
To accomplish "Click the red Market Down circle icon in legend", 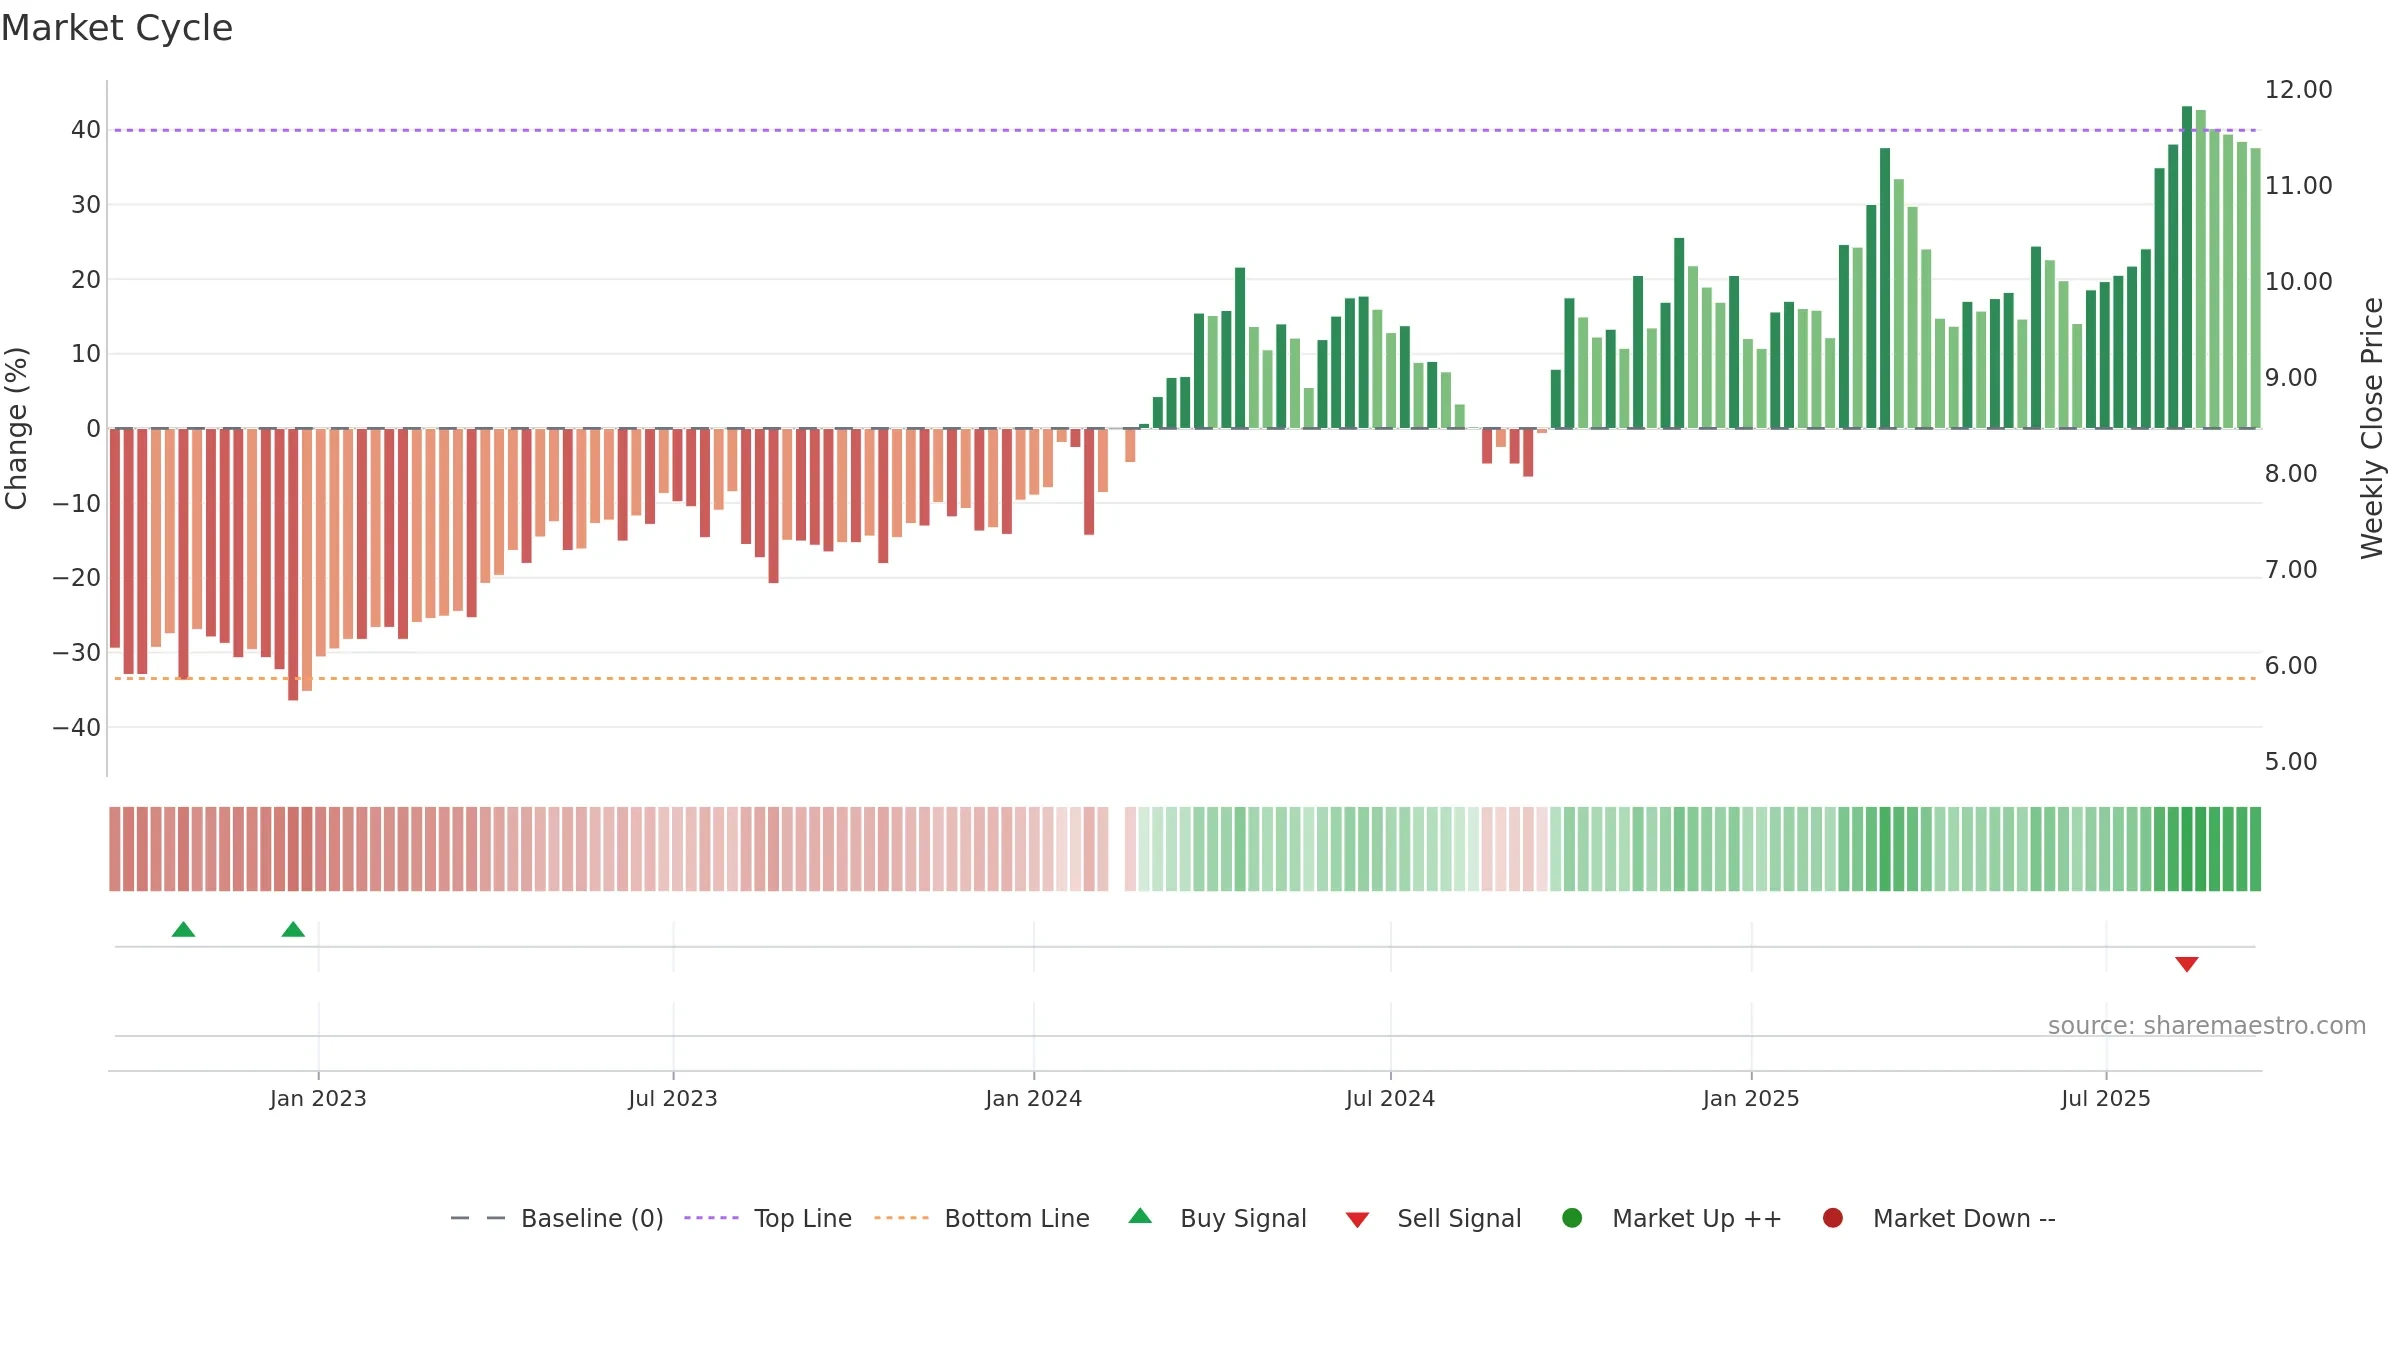I will (x=1833, y=1218).
